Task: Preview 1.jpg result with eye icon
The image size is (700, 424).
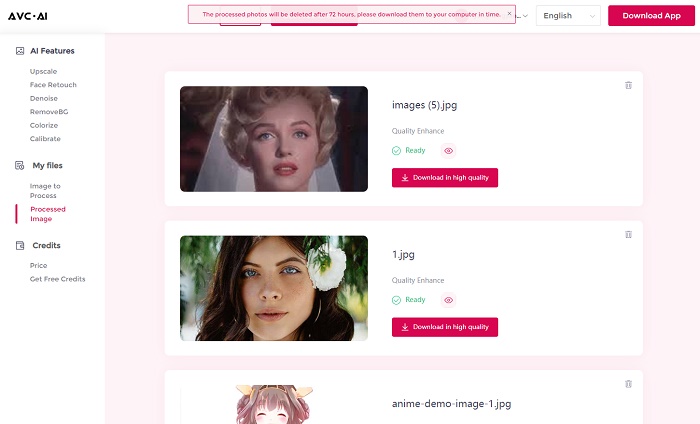Action: click(449, 300)
